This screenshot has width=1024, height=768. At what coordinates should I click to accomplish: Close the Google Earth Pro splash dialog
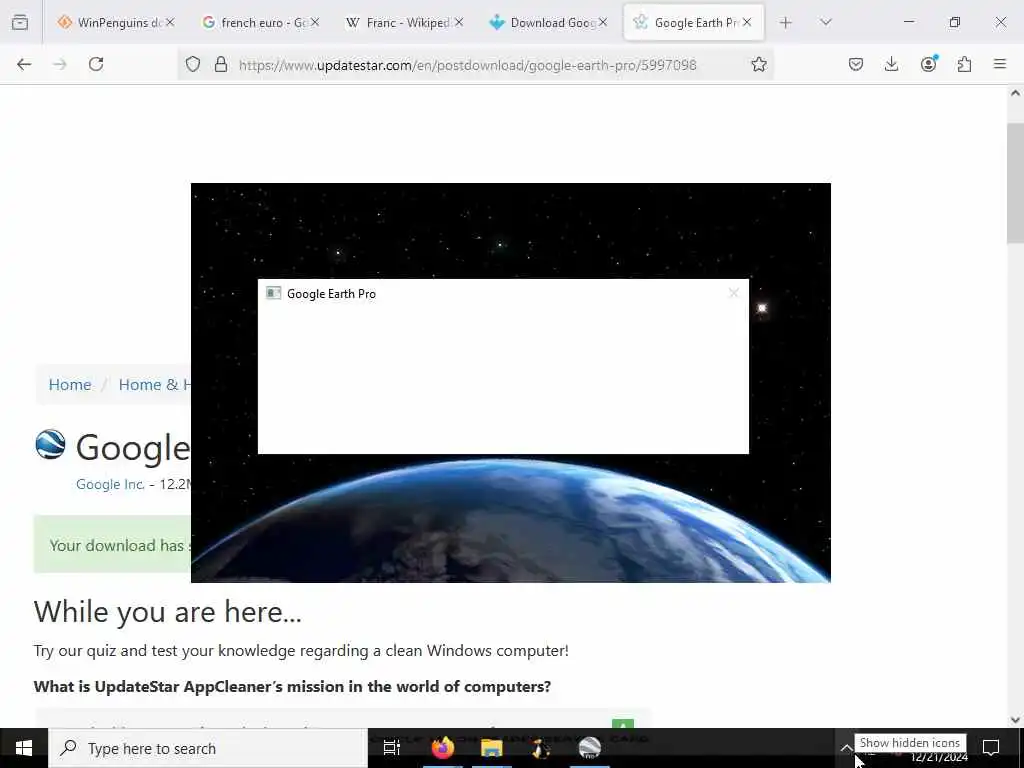(x=733, y=293)
